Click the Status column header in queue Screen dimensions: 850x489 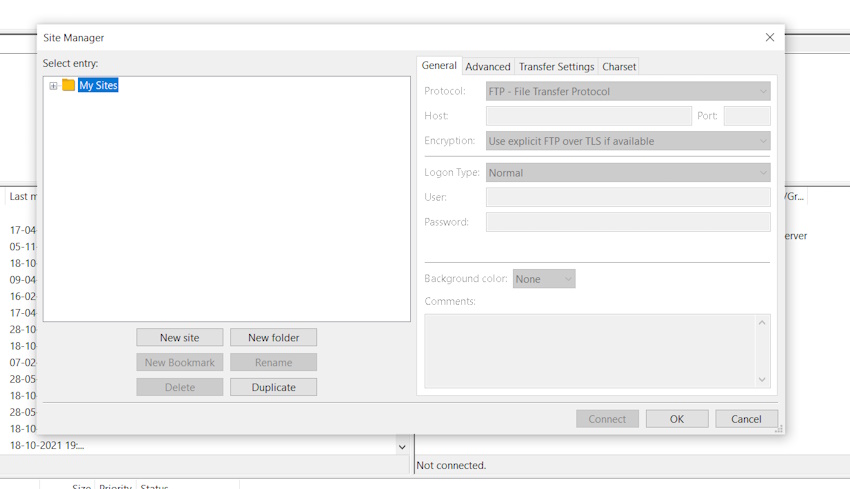coord(154,486)
